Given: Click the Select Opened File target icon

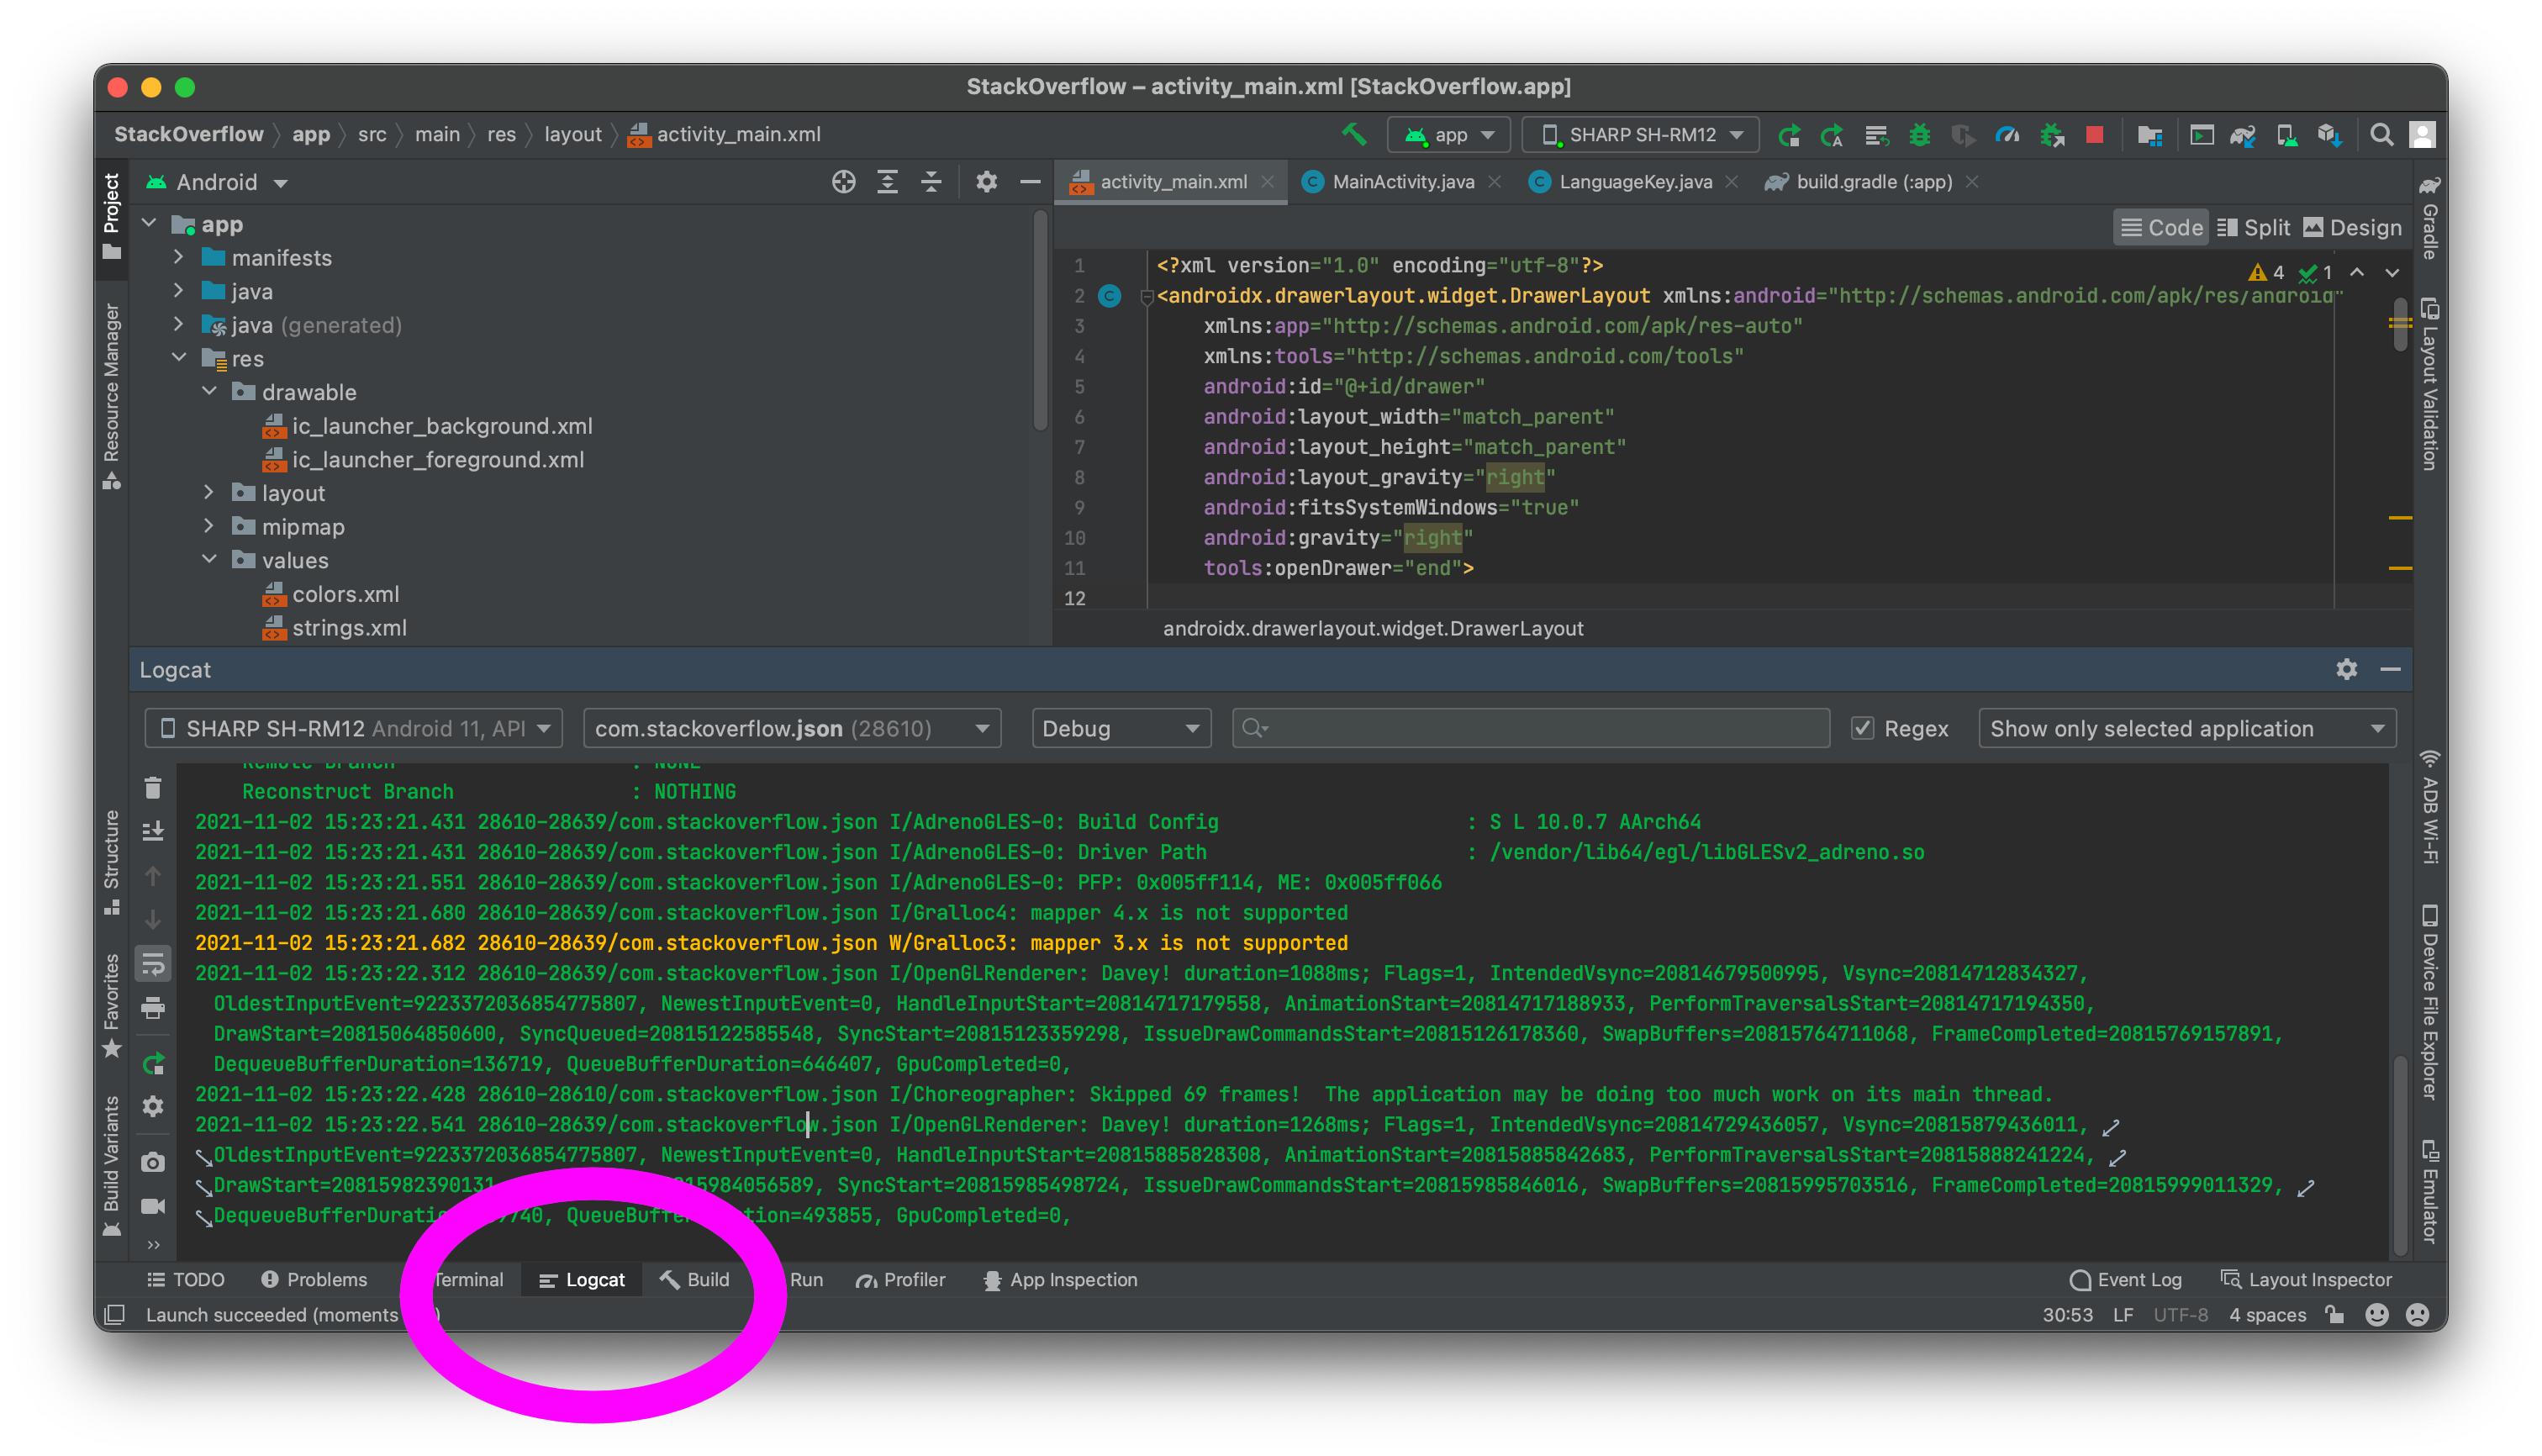Looking at the screenshot, I should [x=843, y=182].
